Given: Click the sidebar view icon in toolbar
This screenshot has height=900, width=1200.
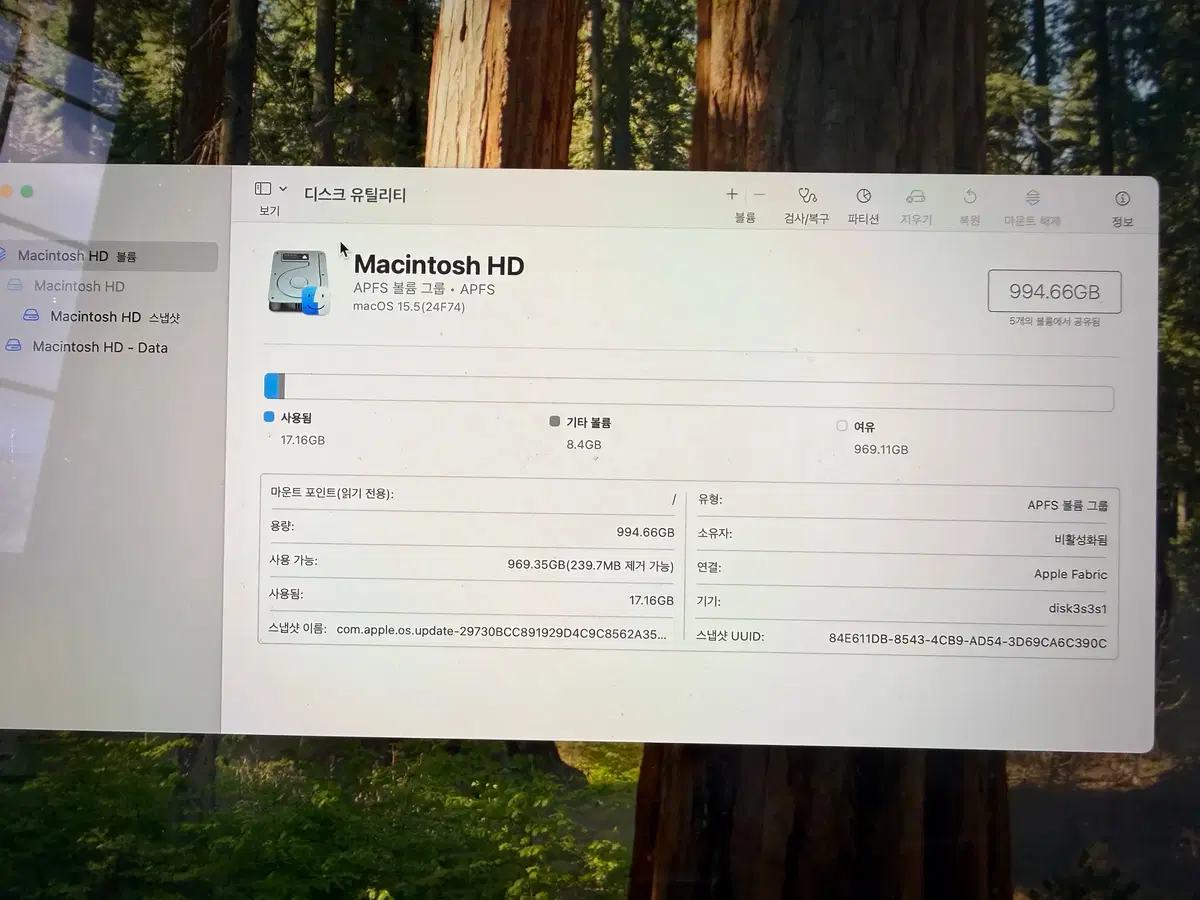Looking at the screenshot, I should pos(263,189).
